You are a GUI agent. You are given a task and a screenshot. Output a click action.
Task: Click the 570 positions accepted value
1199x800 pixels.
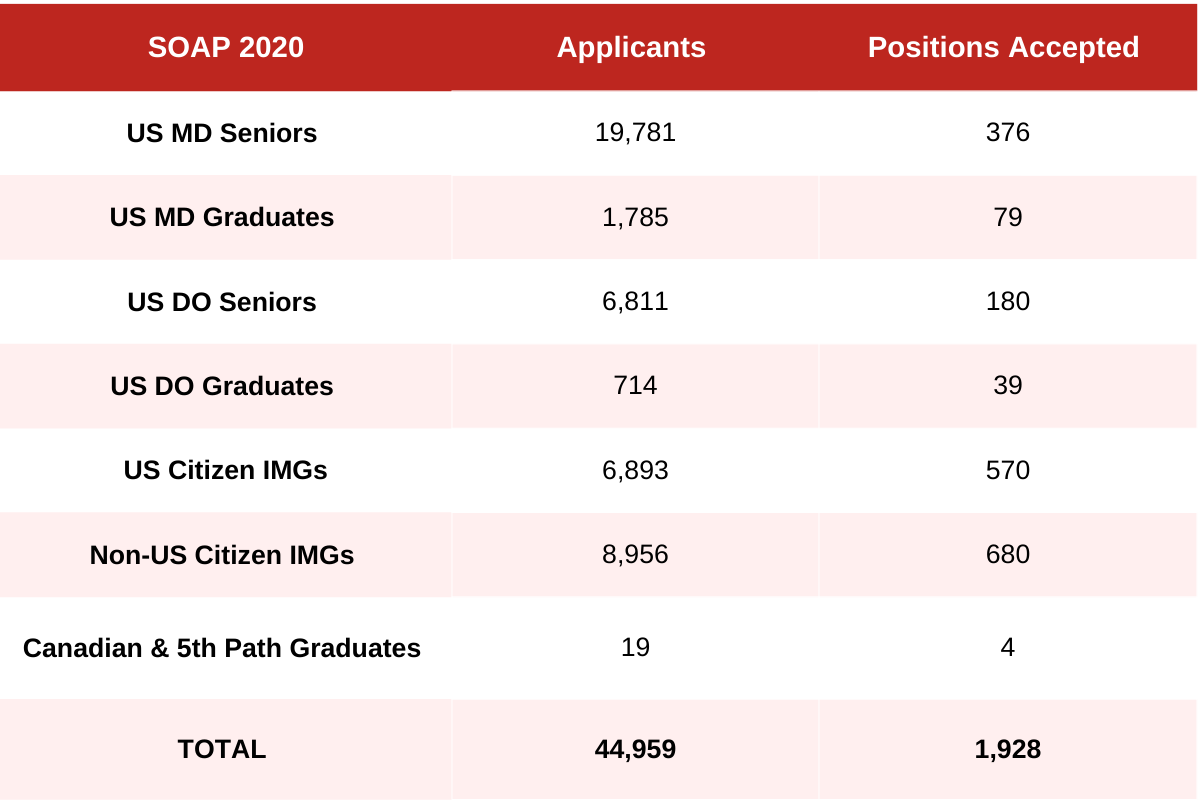click(1007, 470)
